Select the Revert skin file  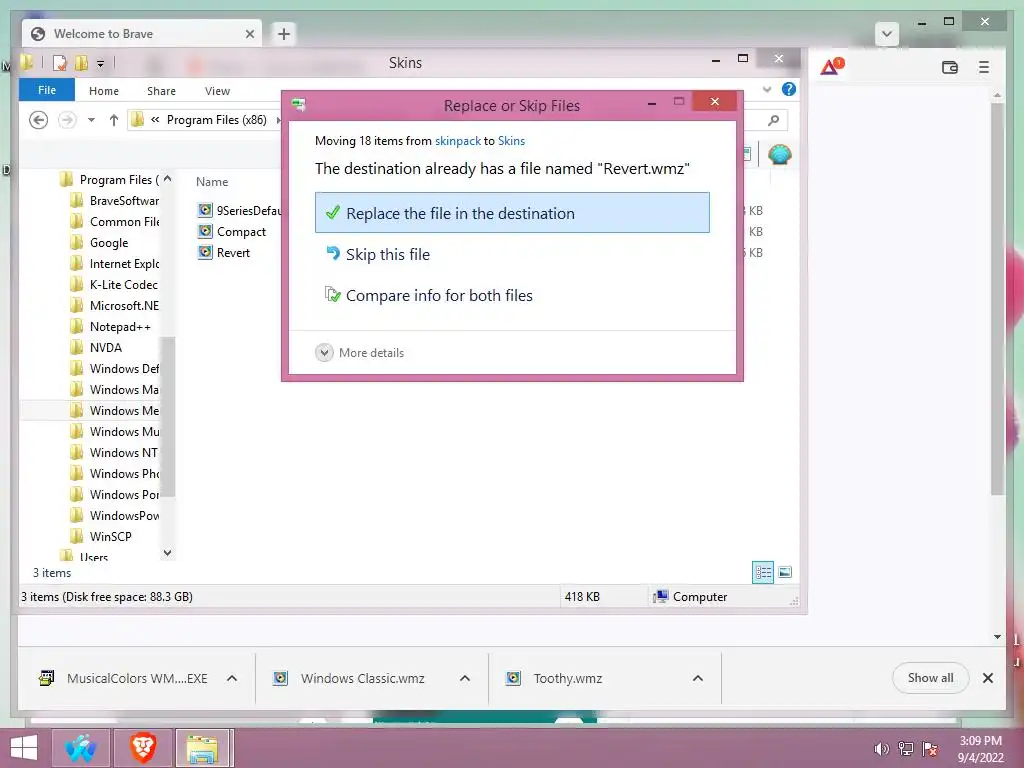point(225,252)
